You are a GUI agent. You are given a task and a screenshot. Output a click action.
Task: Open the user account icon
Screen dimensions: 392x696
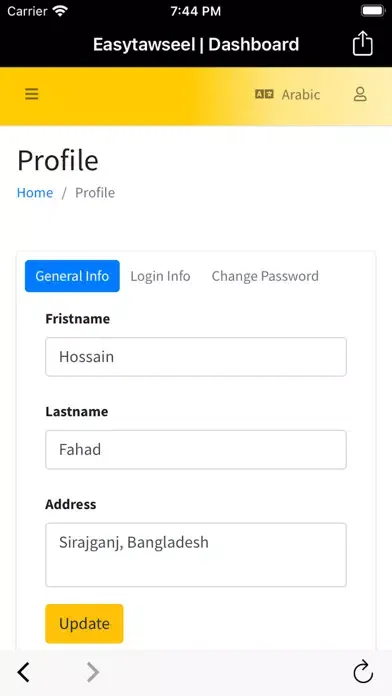coord(360,94)
